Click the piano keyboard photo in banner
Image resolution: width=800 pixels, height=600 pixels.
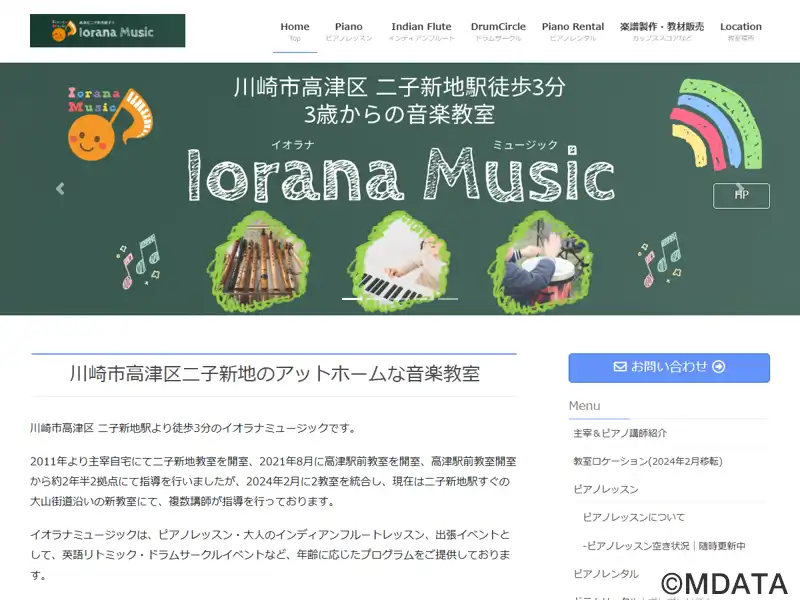[401, 261]
